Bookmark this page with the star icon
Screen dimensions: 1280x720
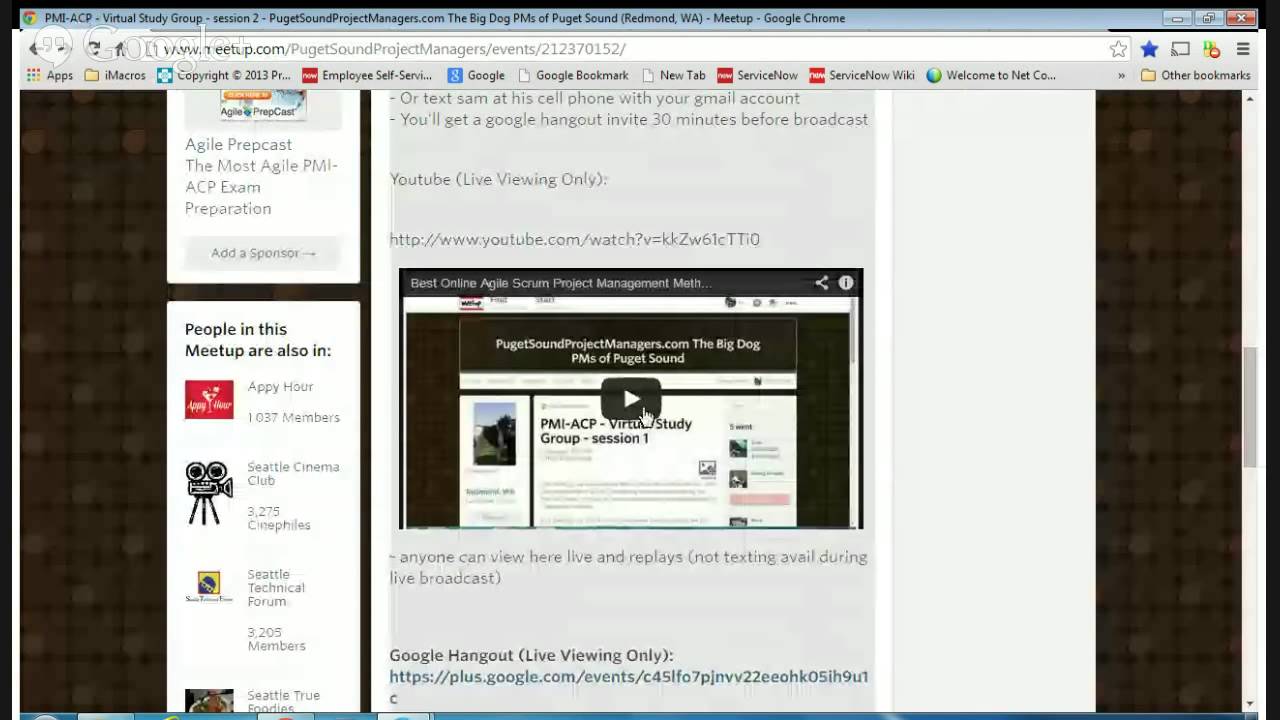1118,49
